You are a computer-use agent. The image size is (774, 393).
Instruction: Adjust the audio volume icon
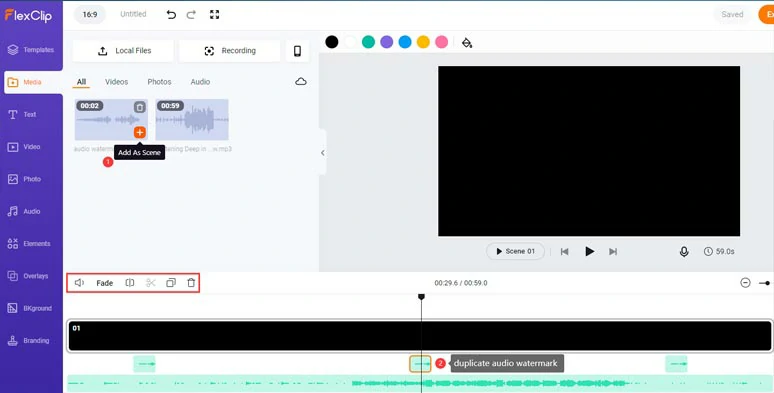79,283
